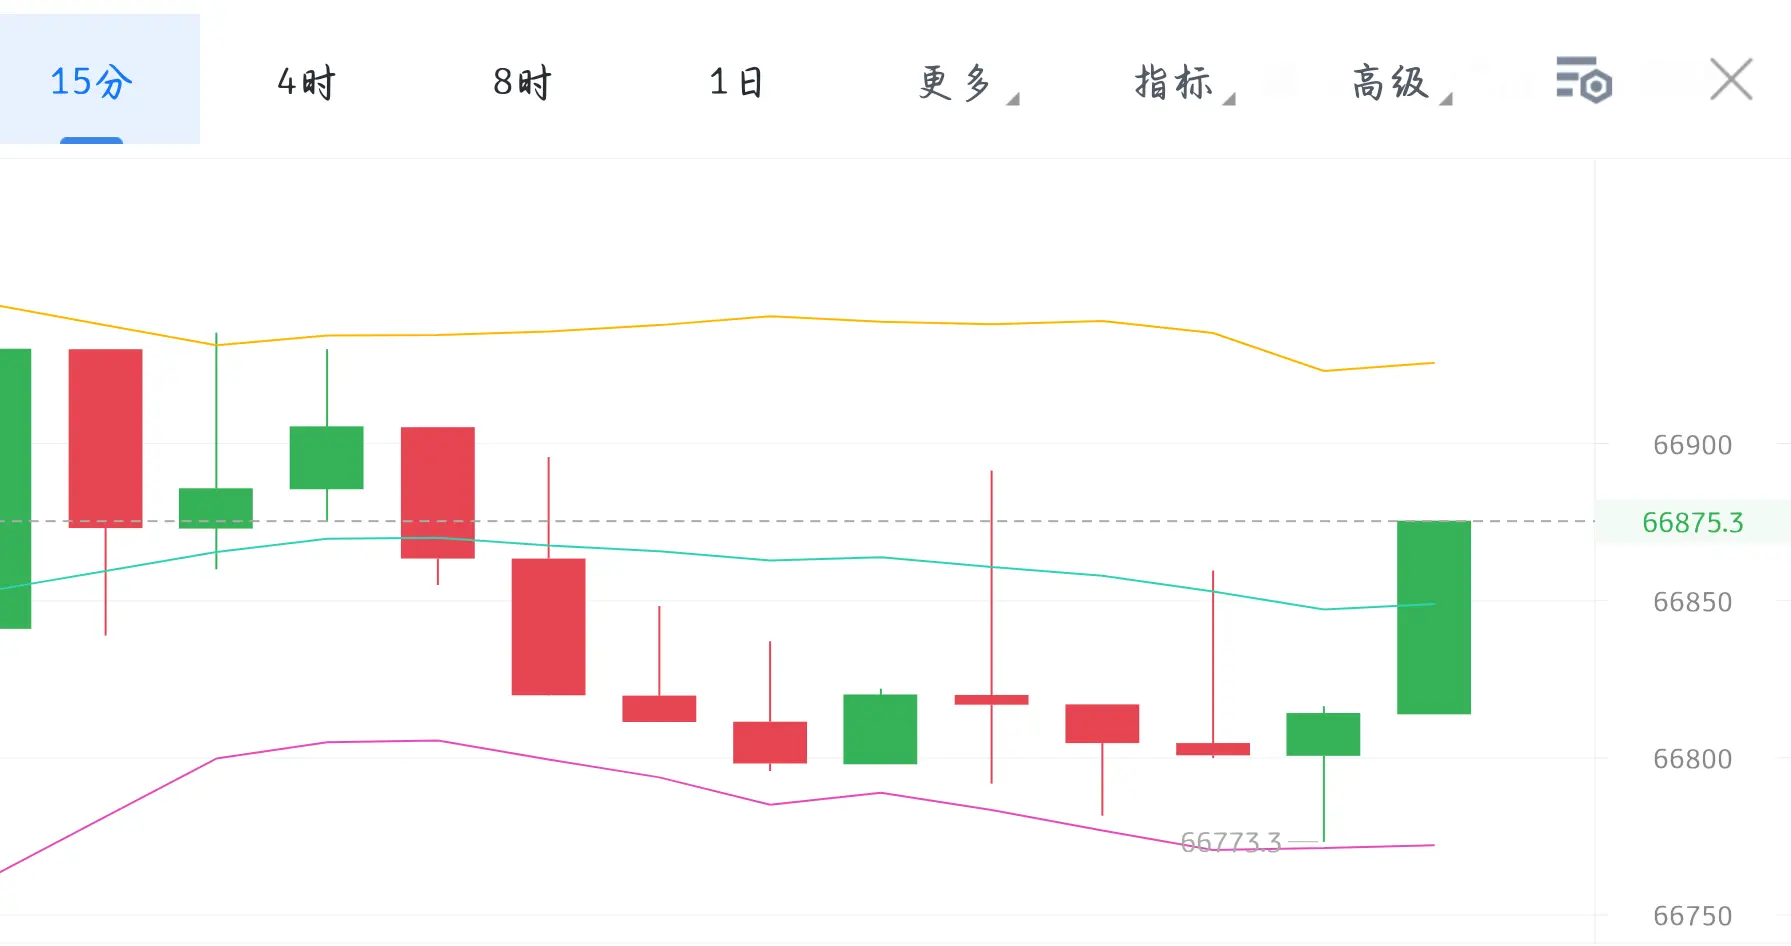Click the 66850 price axis label
The width and height of the screenshot is (1791, 946).
(x=1692, y=602)
